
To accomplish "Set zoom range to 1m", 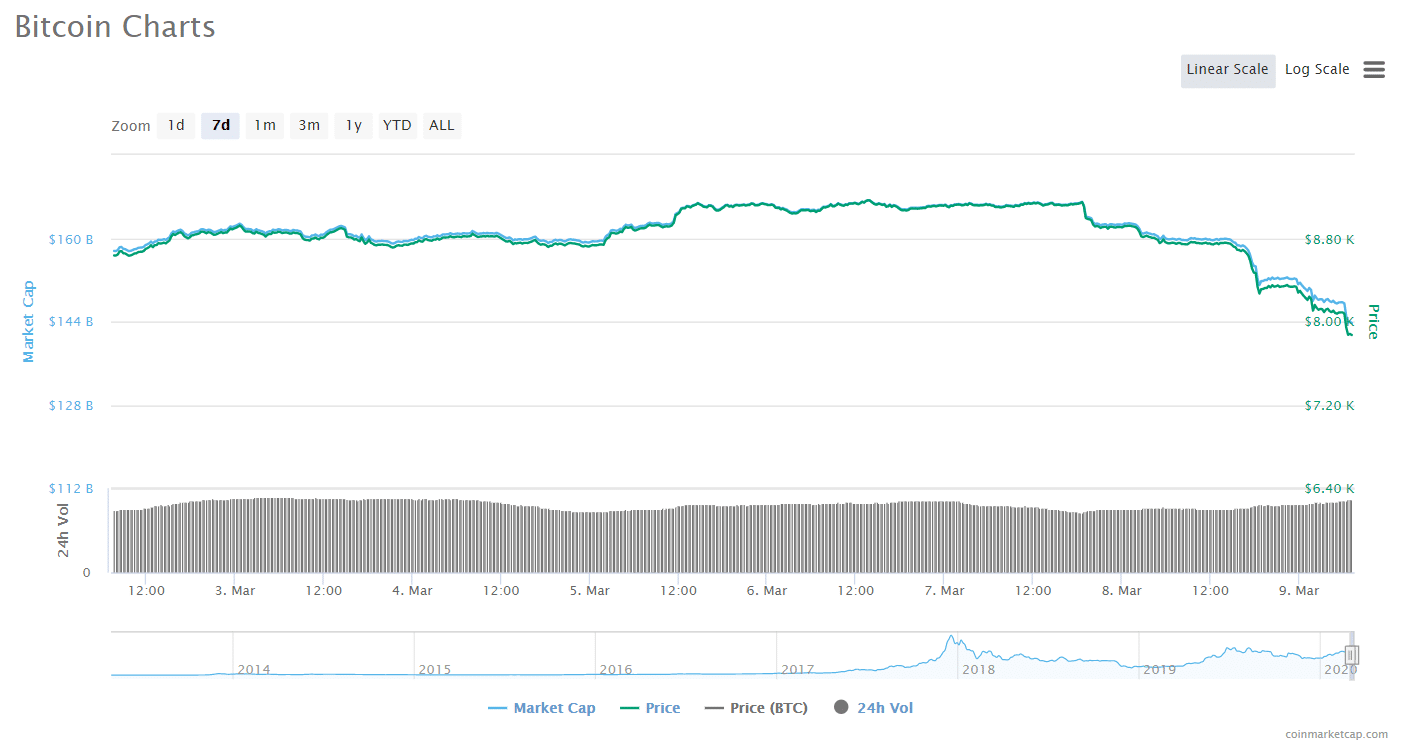I will pyautogui.click(x=264, y=125).
